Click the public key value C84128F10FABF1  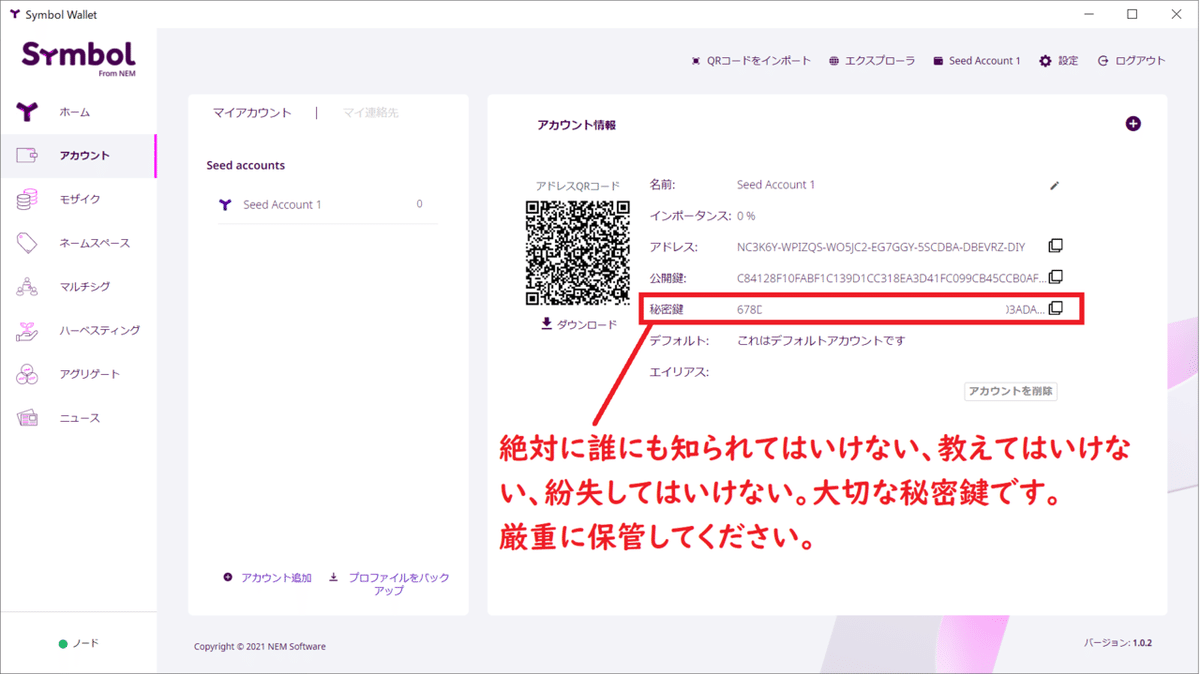(891, 277)
